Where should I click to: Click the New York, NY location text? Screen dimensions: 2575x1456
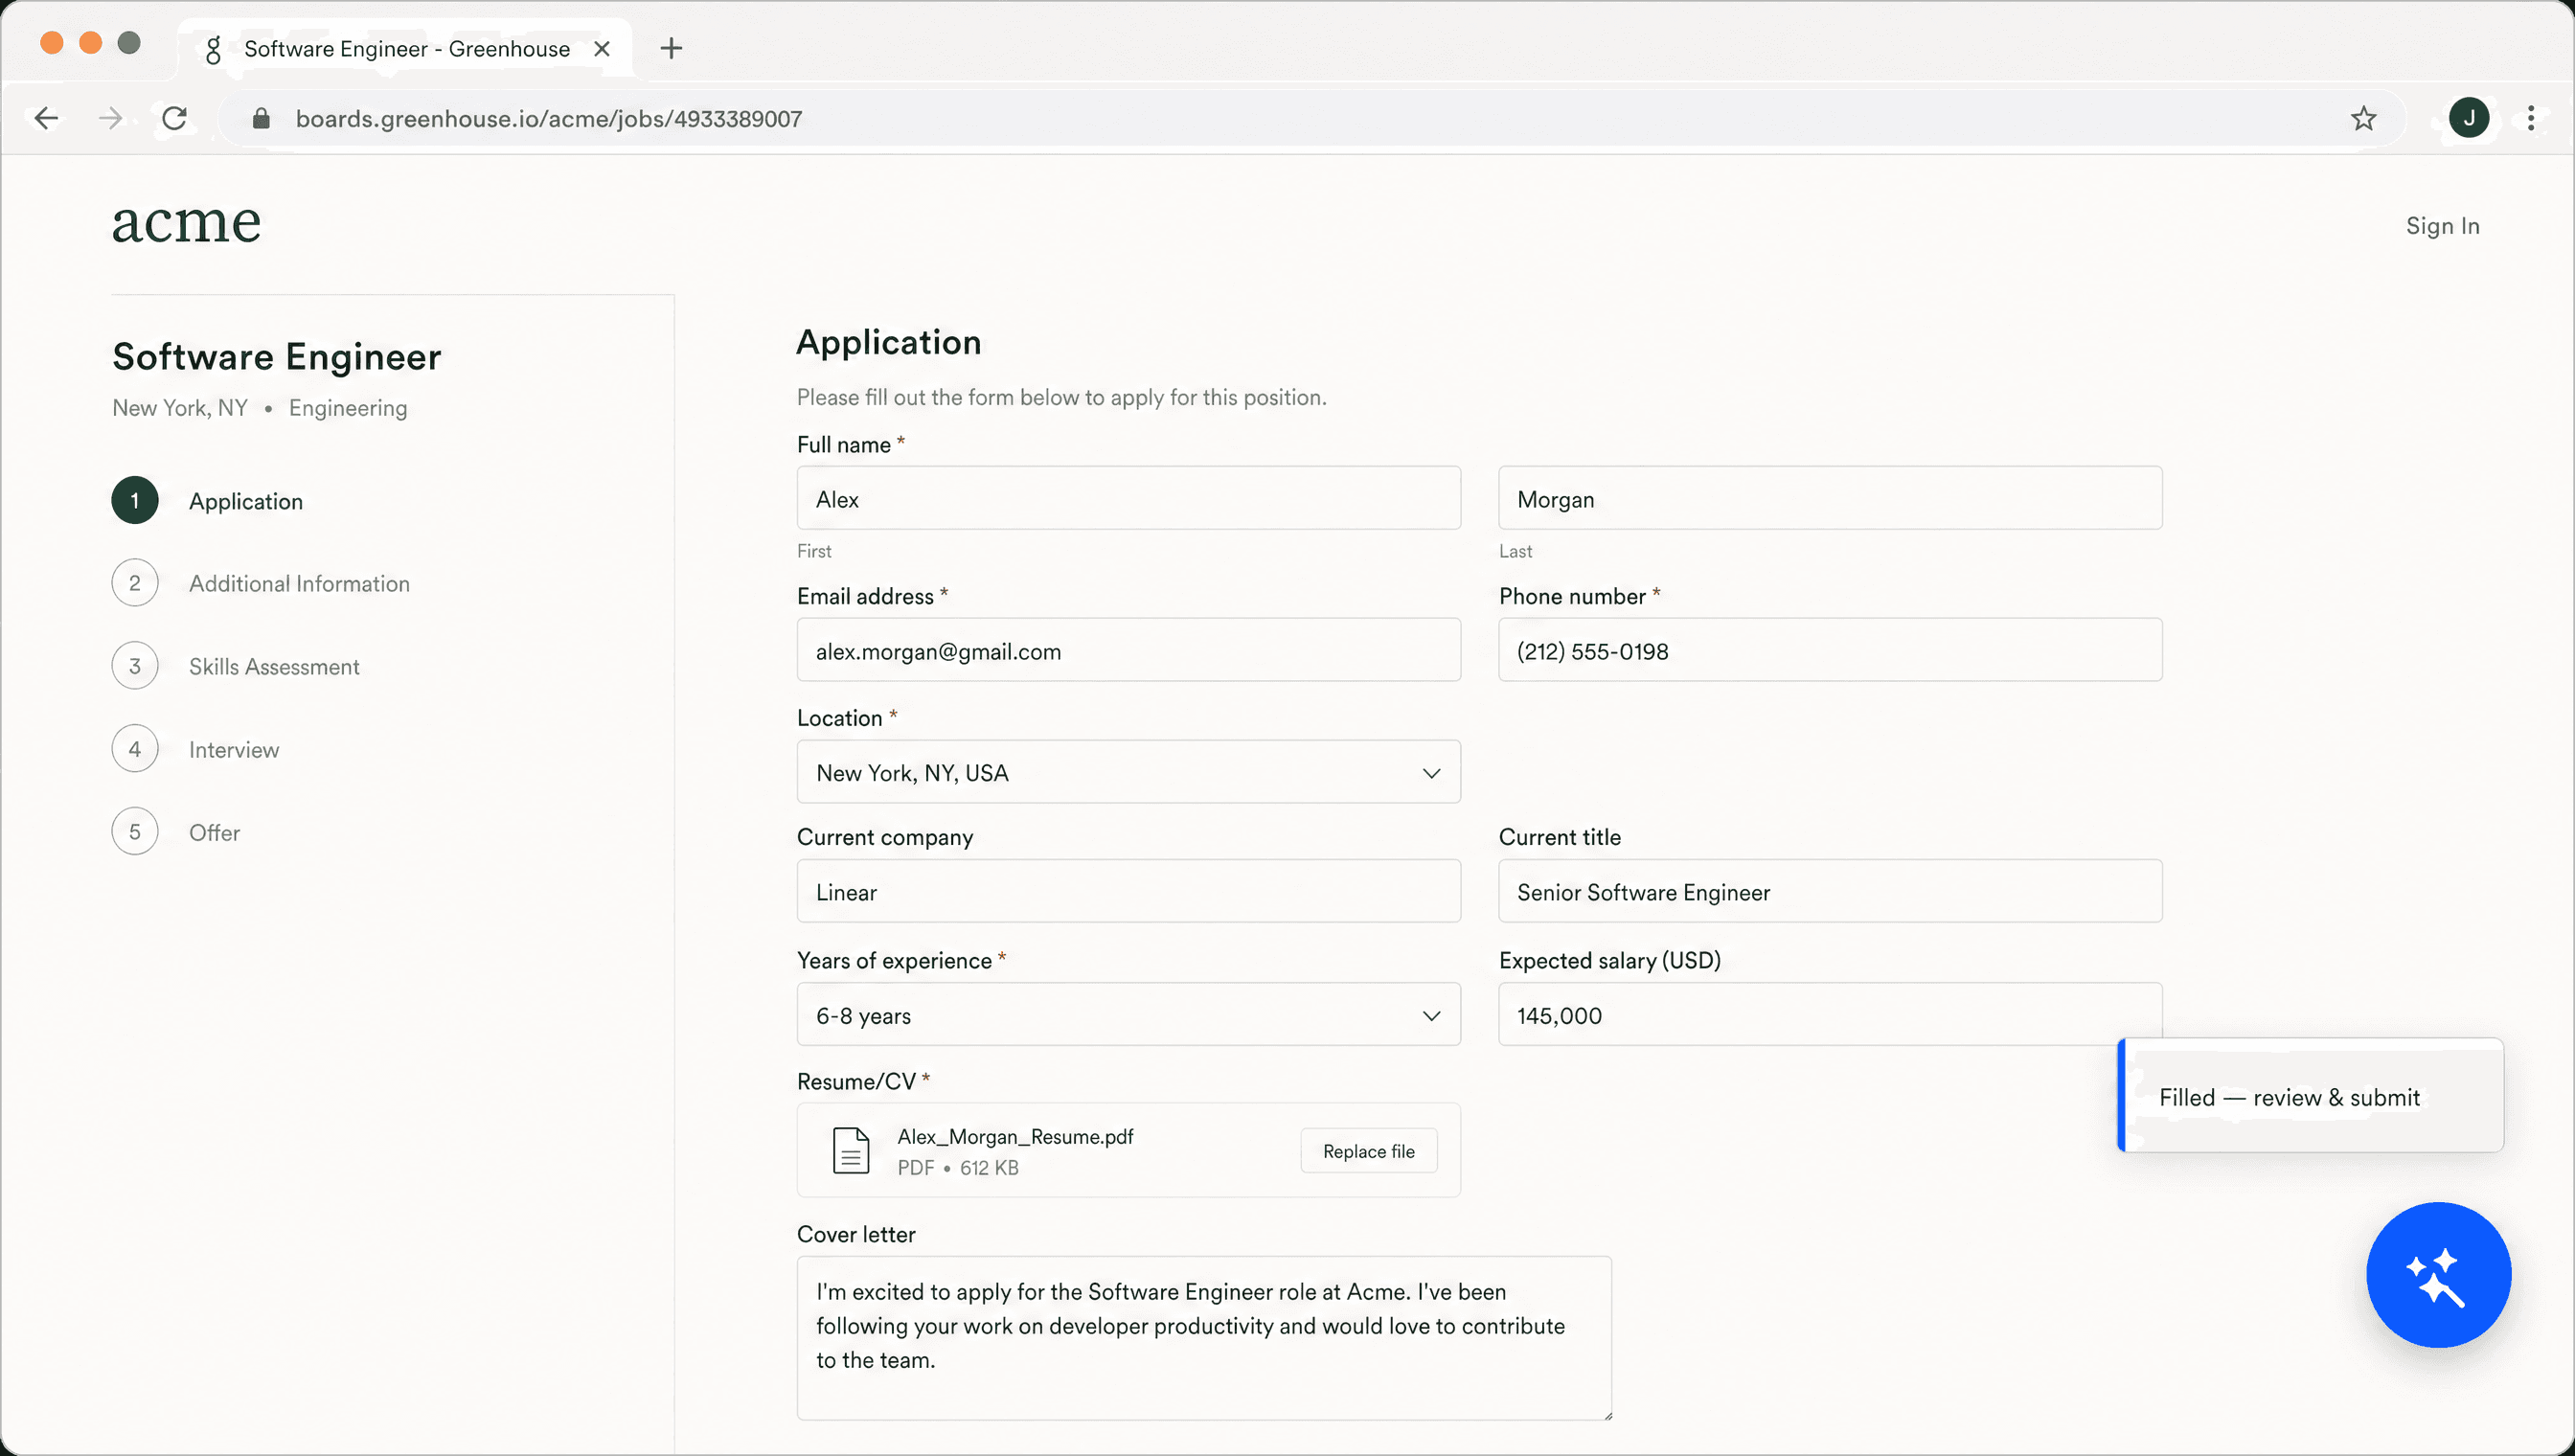coord(180,408)
